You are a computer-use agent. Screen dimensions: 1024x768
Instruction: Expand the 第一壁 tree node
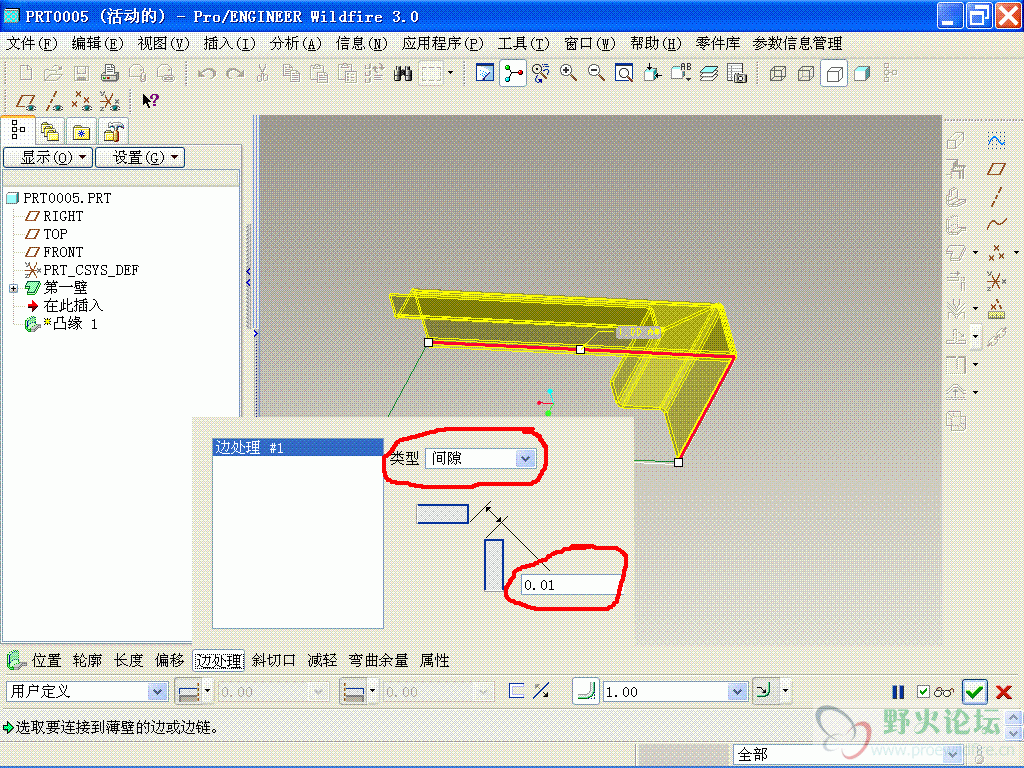point(13,288)
